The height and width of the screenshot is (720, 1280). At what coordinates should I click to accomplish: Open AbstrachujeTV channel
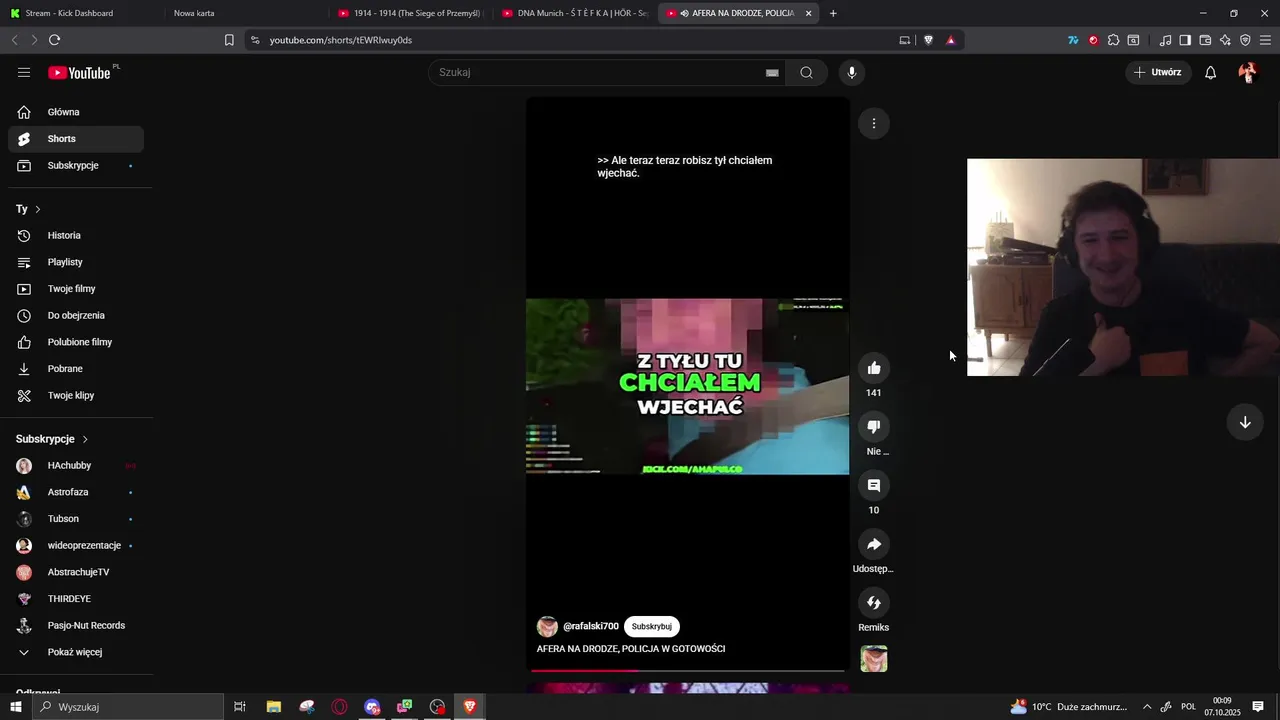click(x=76, y=572)
